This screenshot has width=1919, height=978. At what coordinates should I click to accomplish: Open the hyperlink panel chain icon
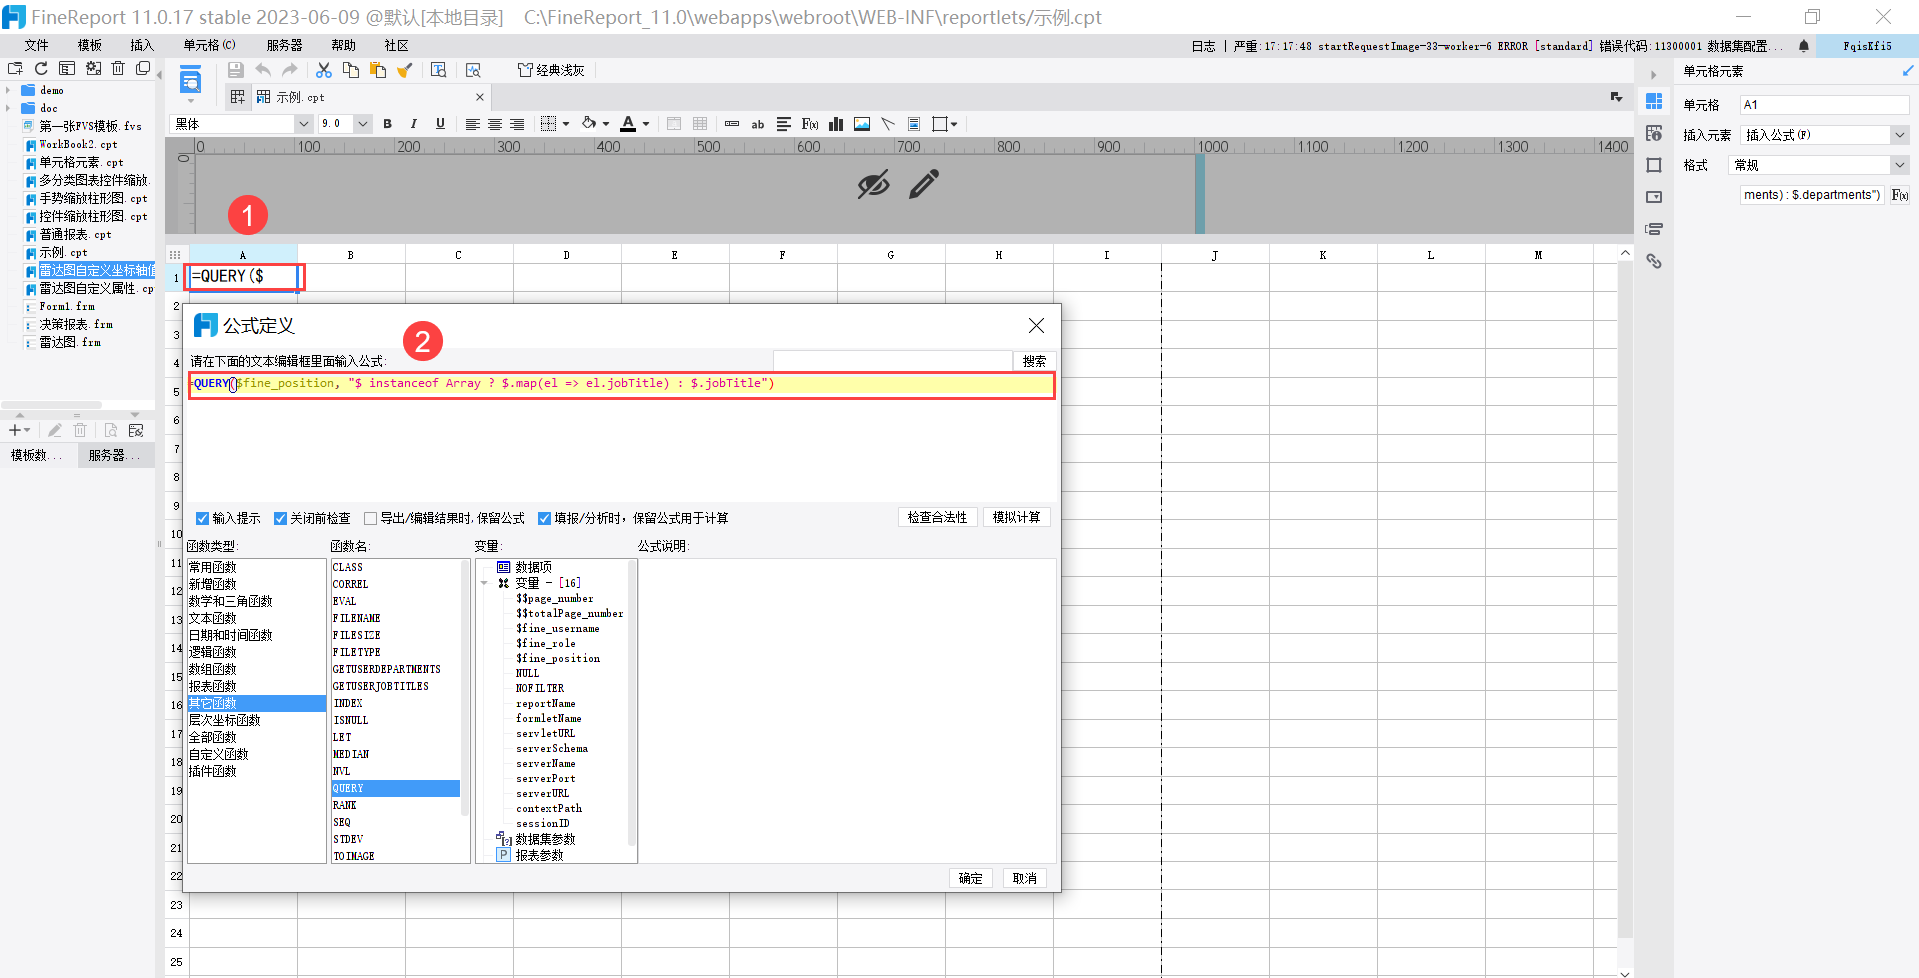tap(1654, 261)
